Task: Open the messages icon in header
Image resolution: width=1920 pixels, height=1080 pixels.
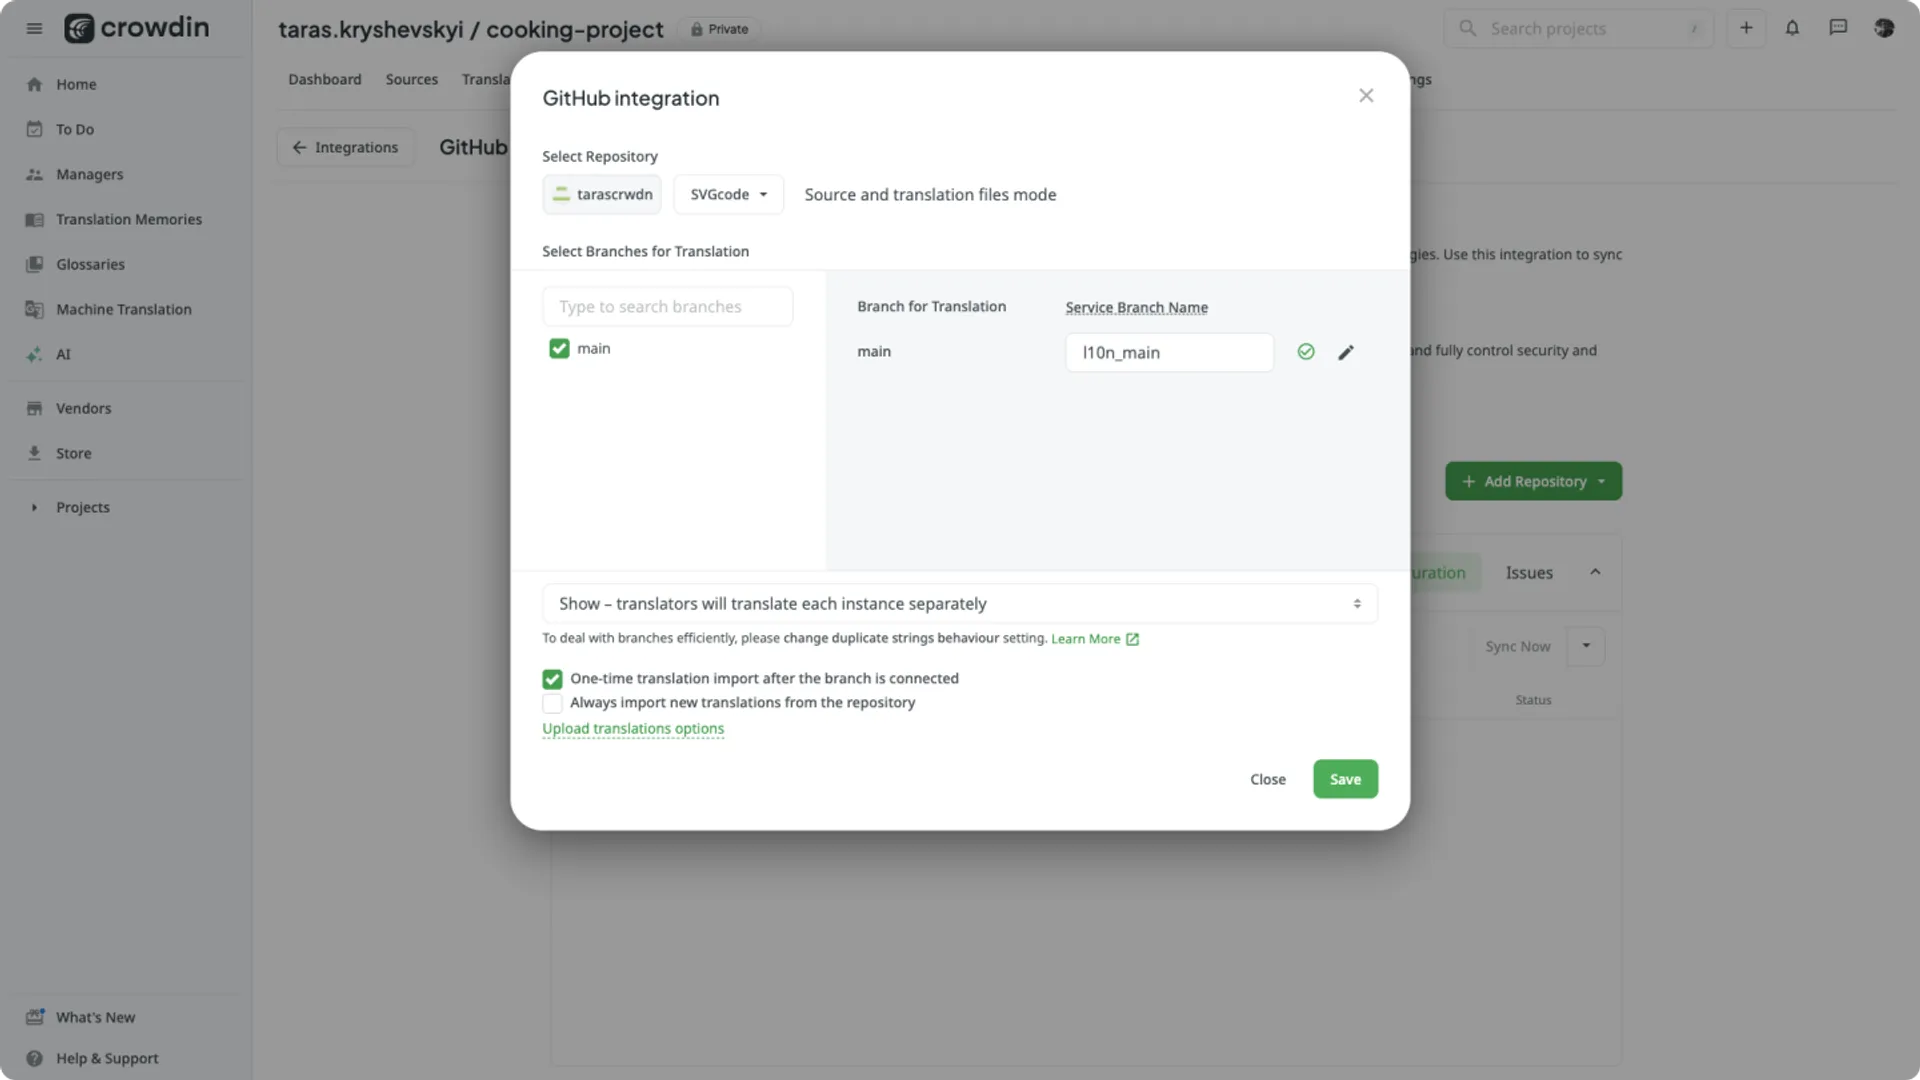Action: click(1838, 28)
